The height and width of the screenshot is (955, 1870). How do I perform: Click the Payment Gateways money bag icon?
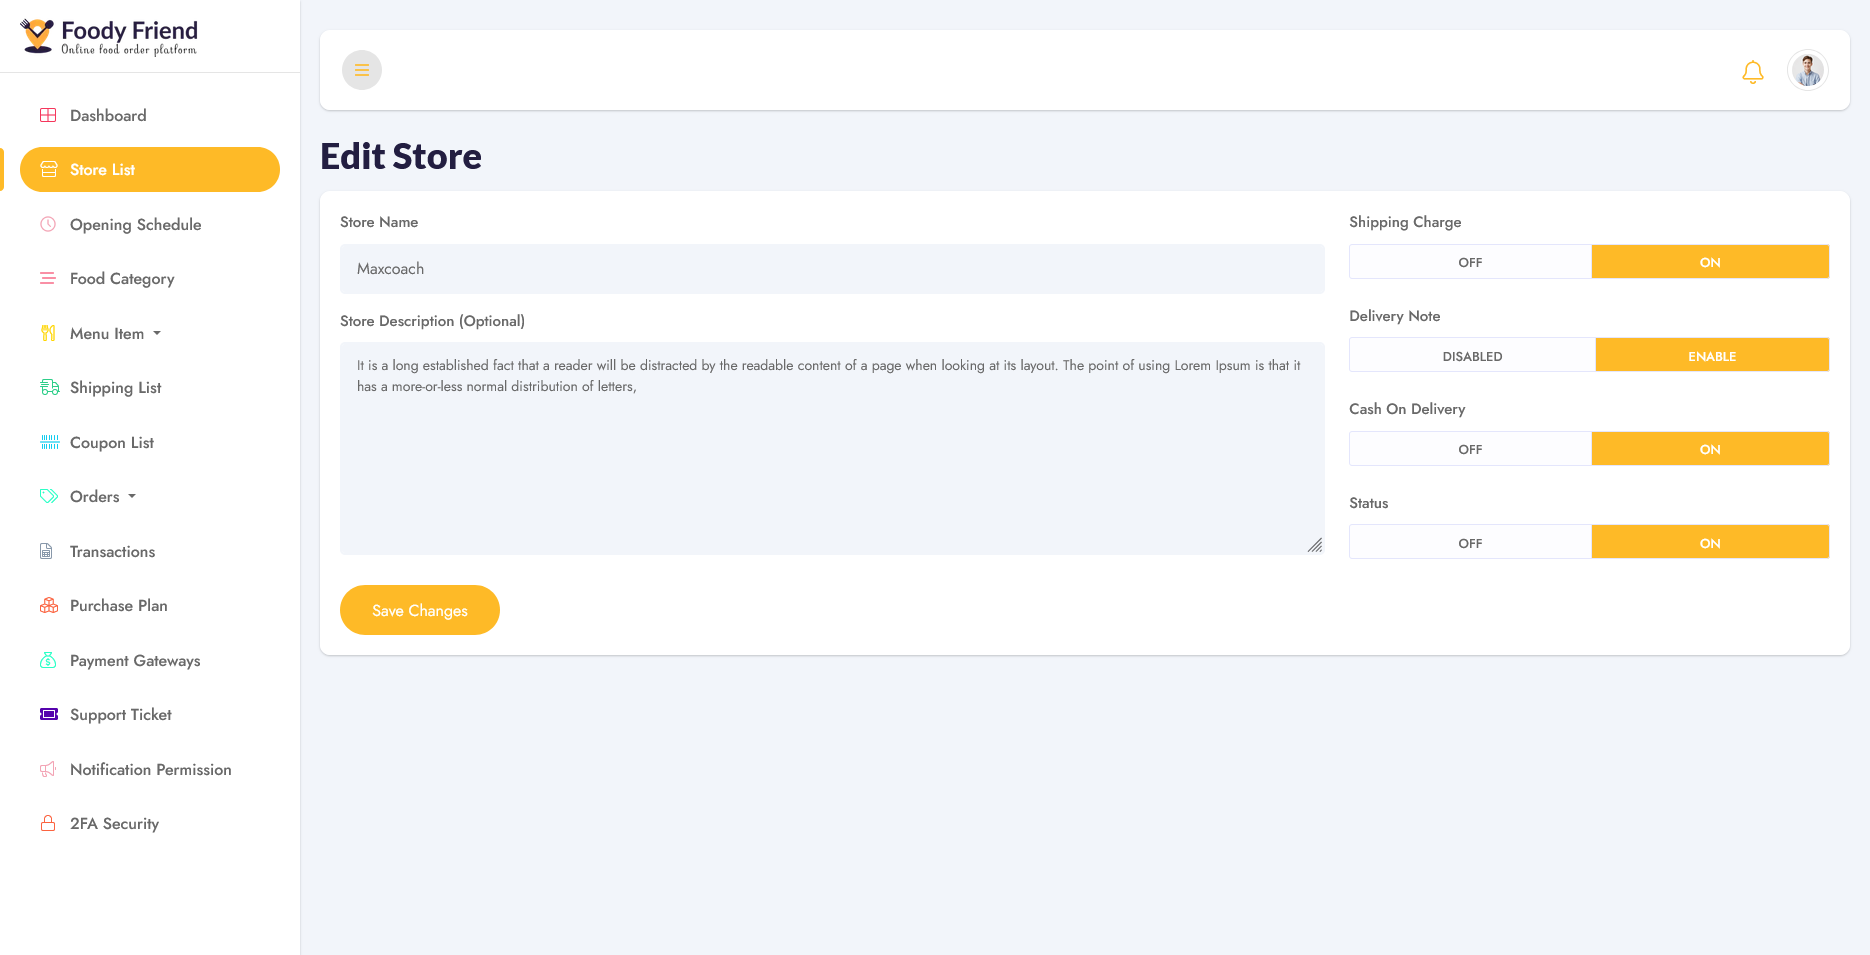[x=48, y=660]
